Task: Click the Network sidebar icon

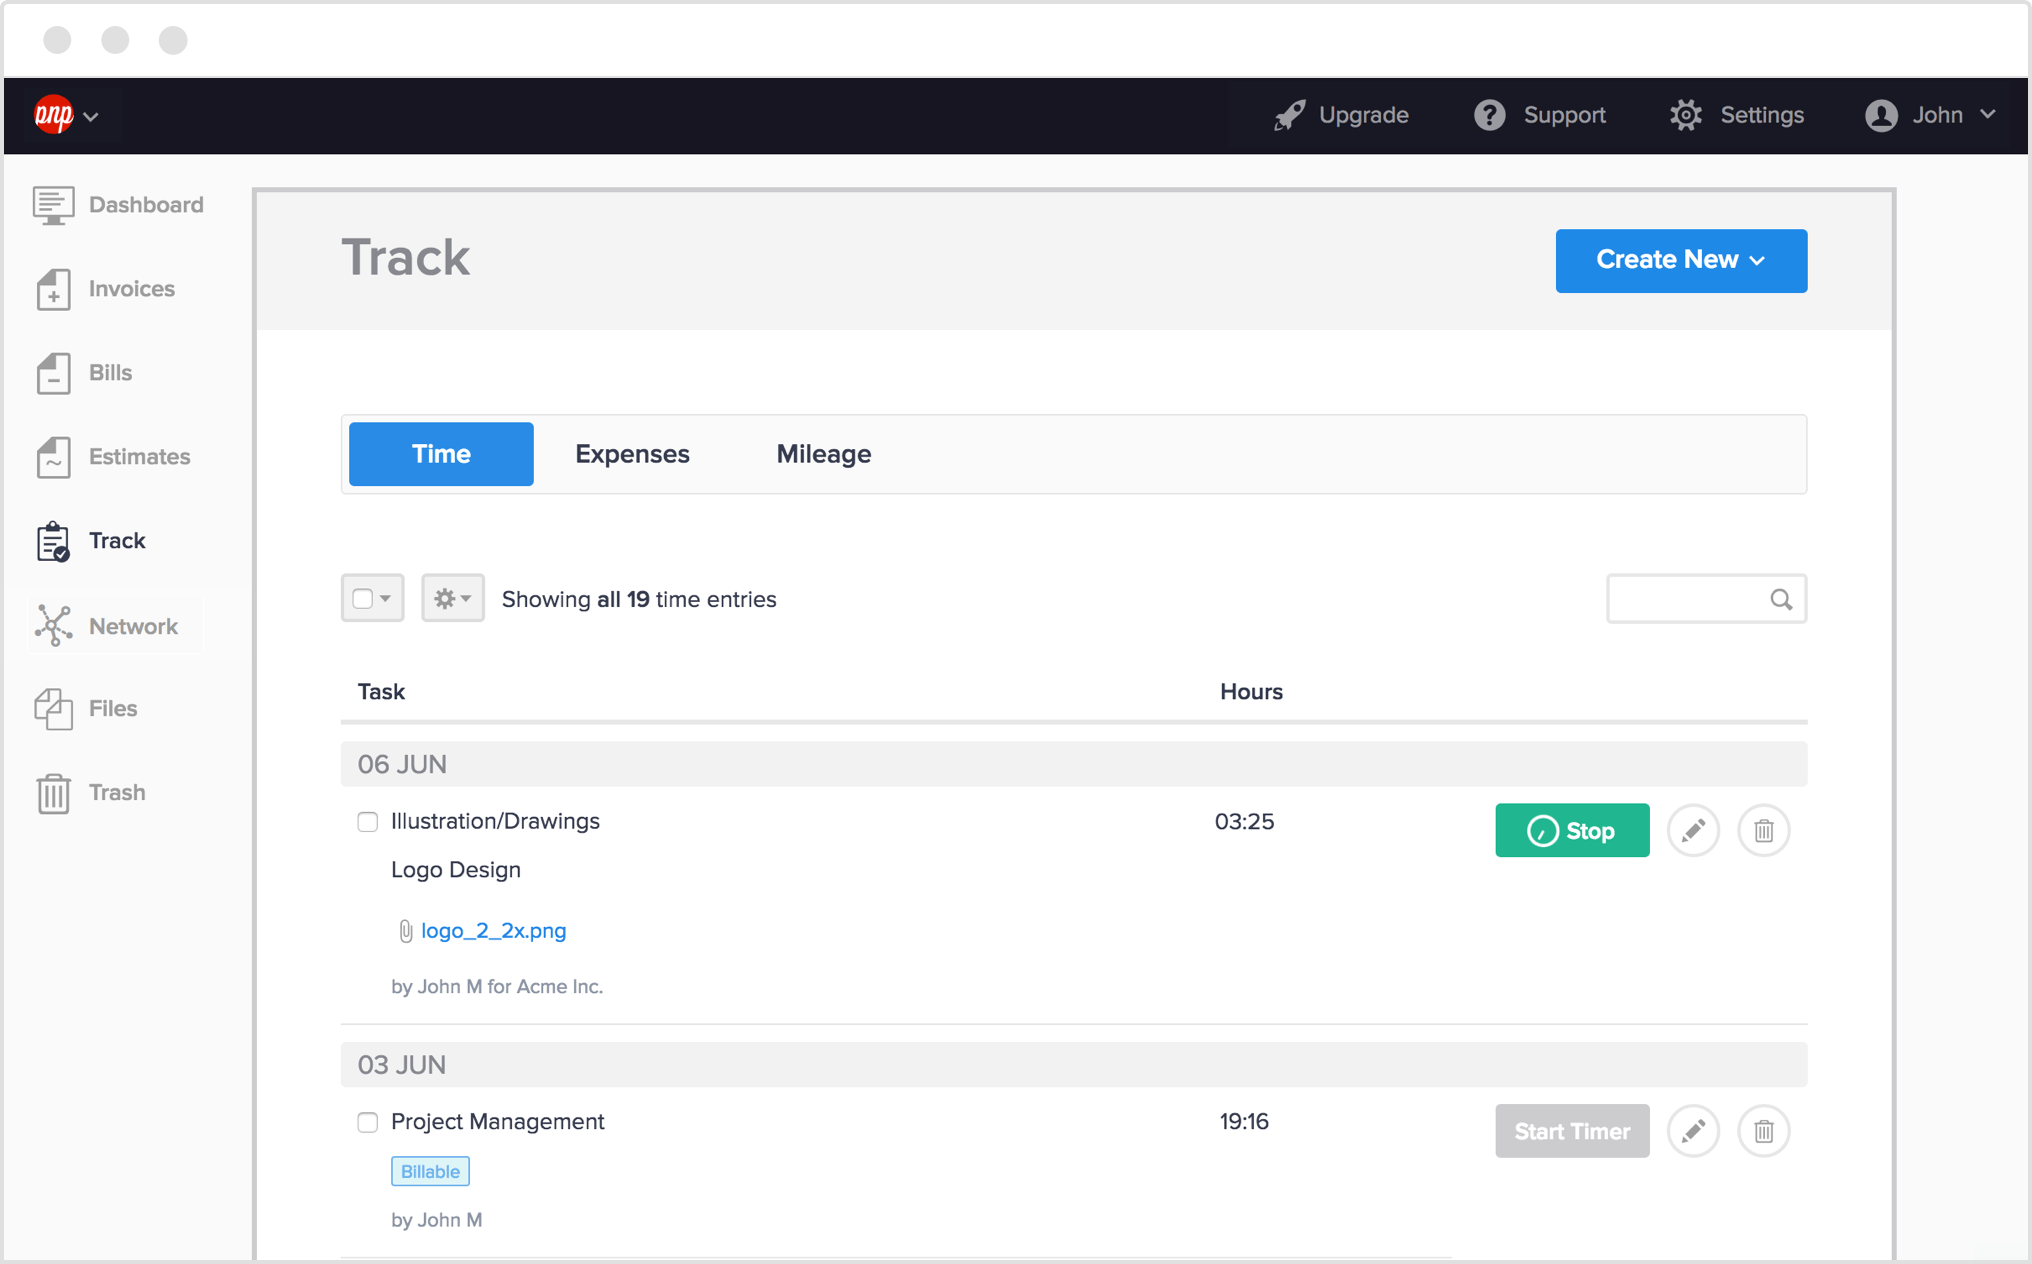Action: pos(52,626)
